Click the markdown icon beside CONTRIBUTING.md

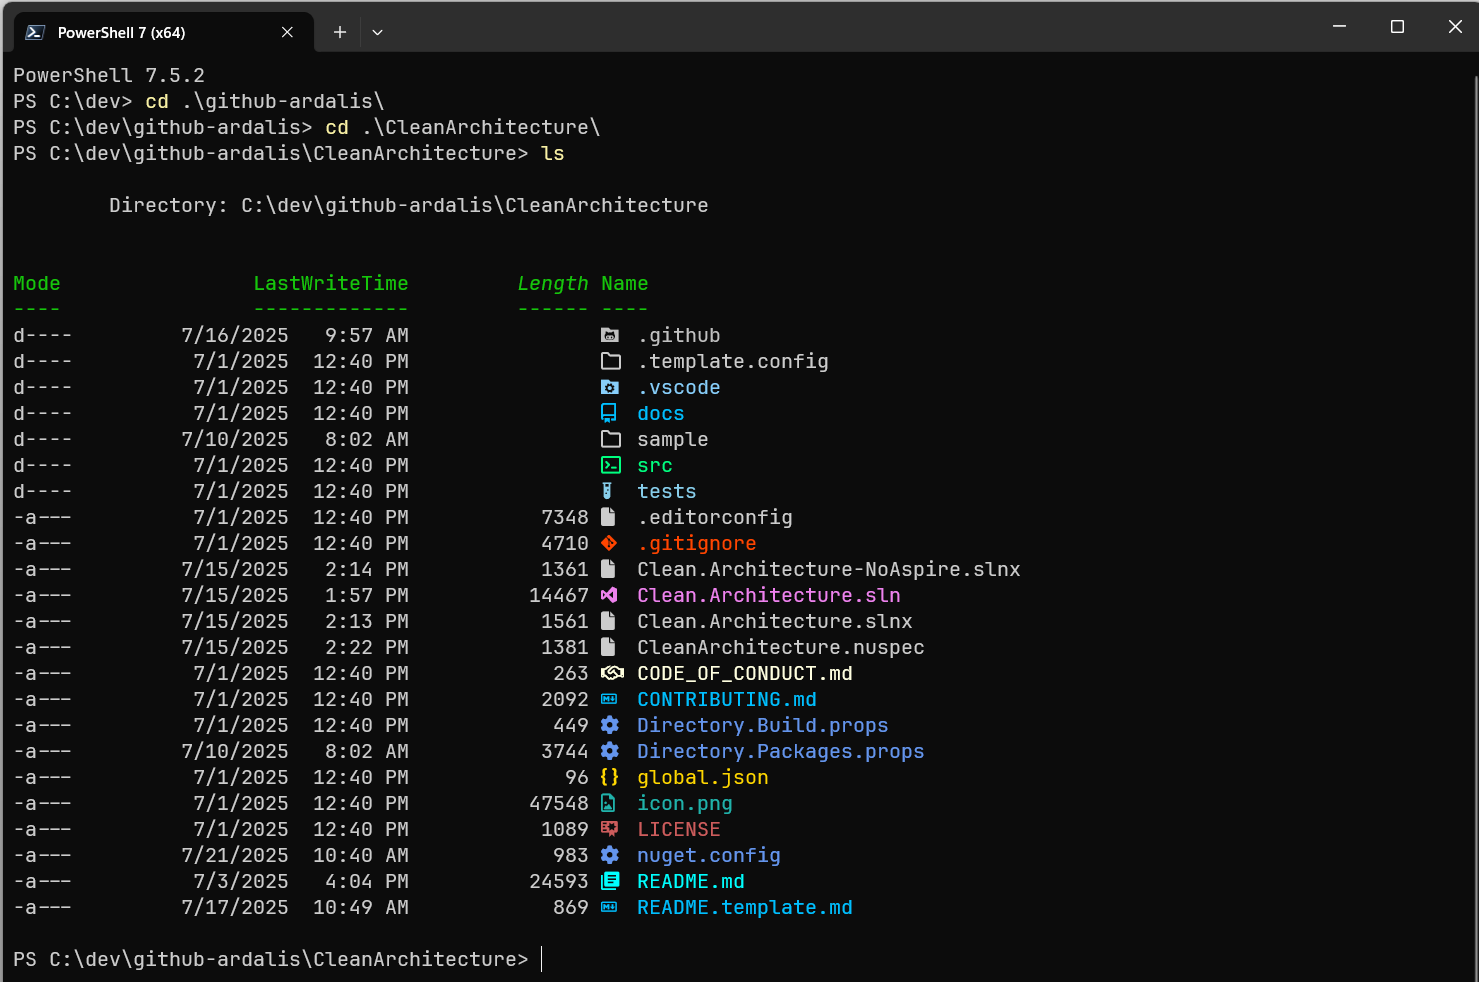610,699
